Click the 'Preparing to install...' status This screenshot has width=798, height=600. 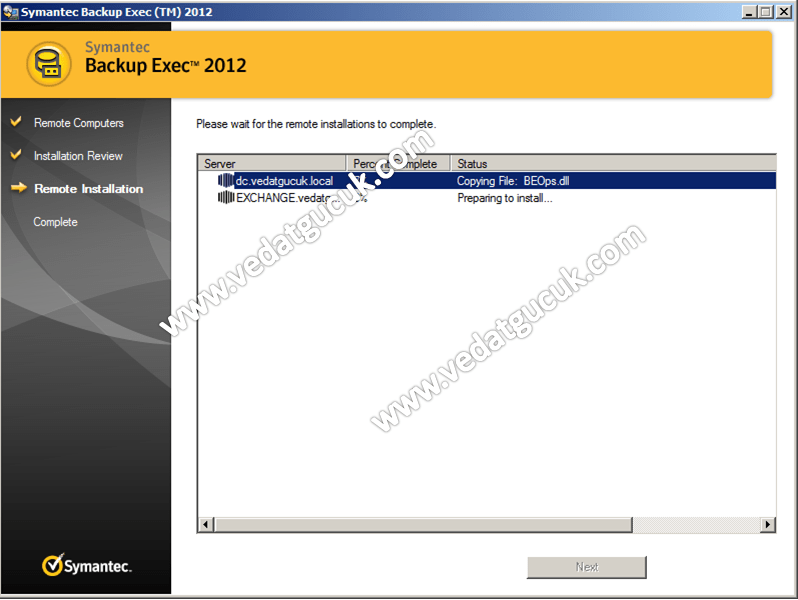[x=505, y=198]
